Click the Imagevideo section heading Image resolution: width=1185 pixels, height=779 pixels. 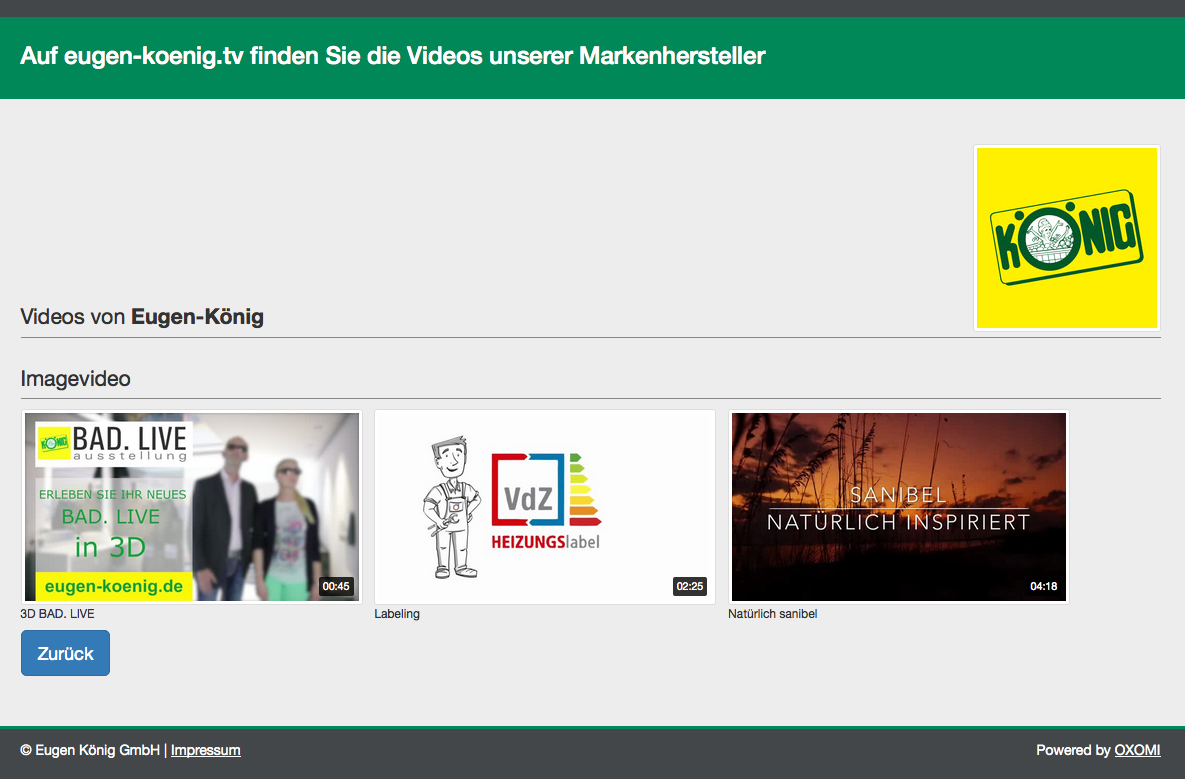point(76,379)
